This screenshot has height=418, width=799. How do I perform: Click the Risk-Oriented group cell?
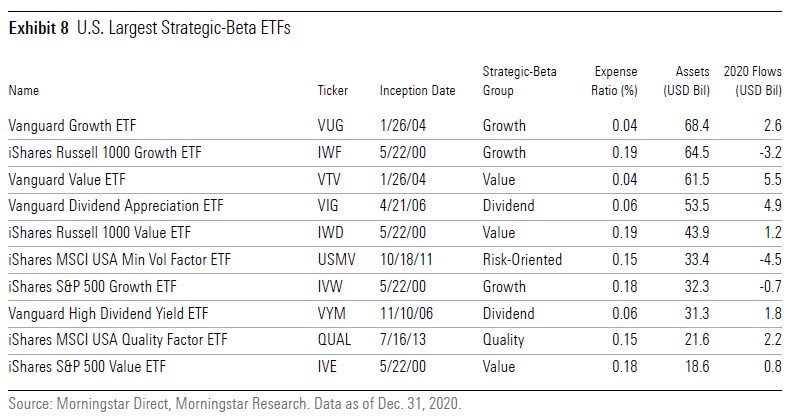520,257
